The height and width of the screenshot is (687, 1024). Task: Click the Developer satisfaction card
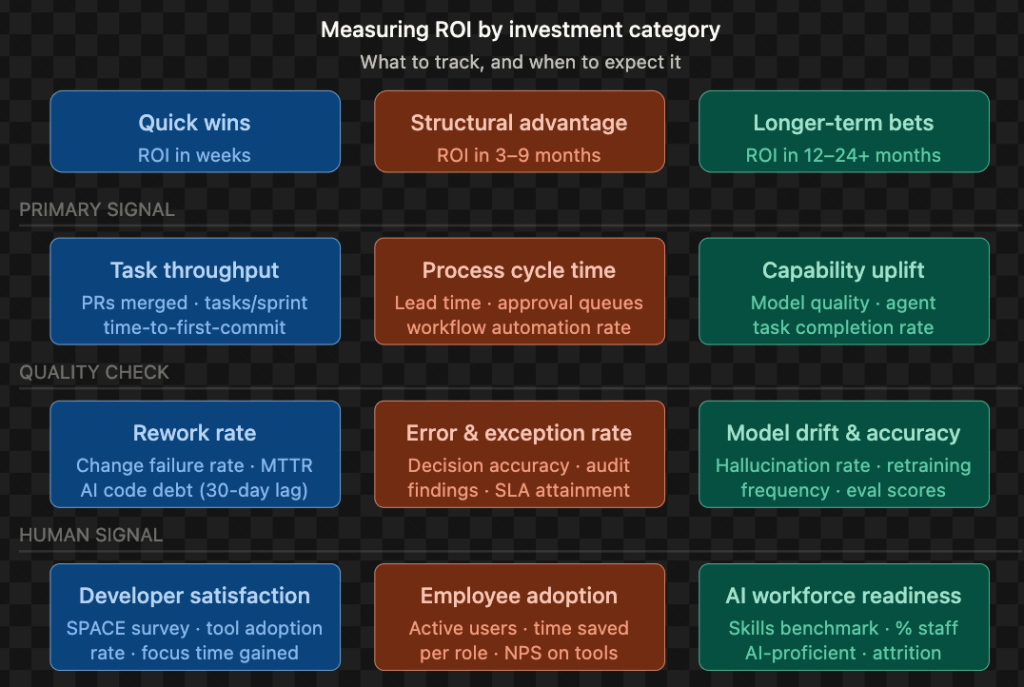tap(195, 617)
